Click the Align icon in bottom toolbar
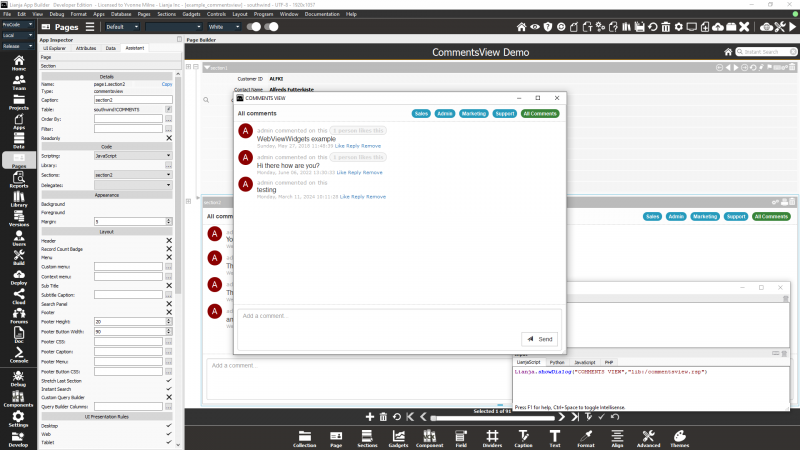 [x=617, y=439]
